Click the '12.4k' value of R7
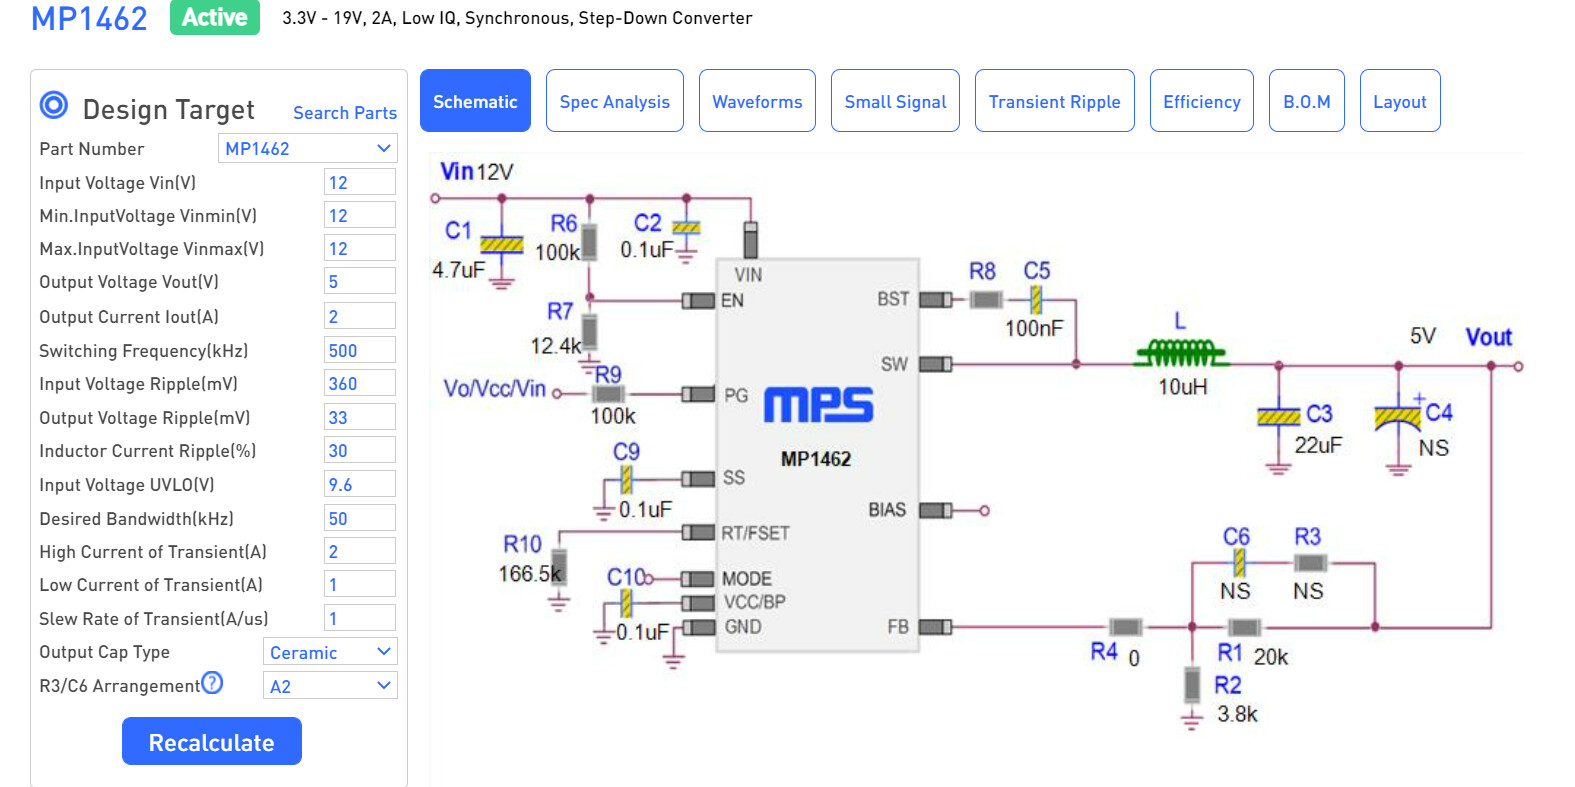1575x787 pixels. click(x=555, y=346)
